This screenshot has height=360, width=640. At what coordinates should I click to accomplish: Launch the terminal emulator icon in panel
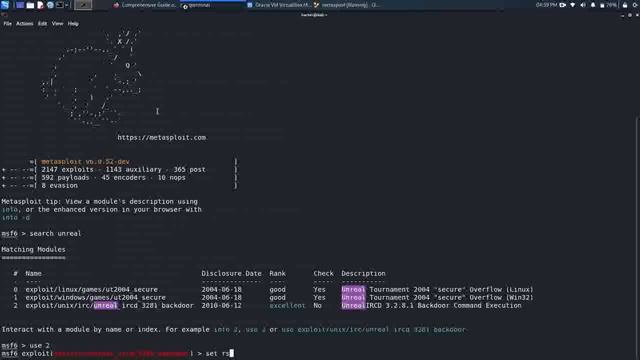point(60,5)
